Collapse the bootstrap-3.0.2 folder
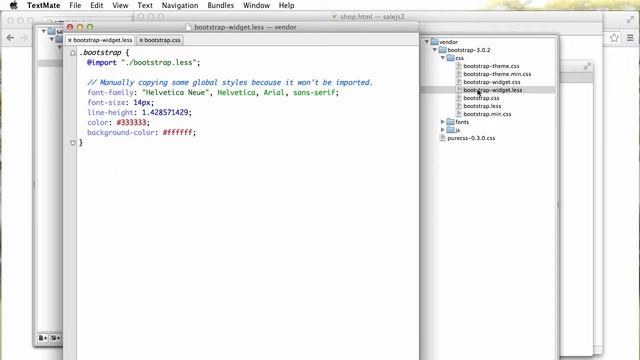 tap(435, 50)
